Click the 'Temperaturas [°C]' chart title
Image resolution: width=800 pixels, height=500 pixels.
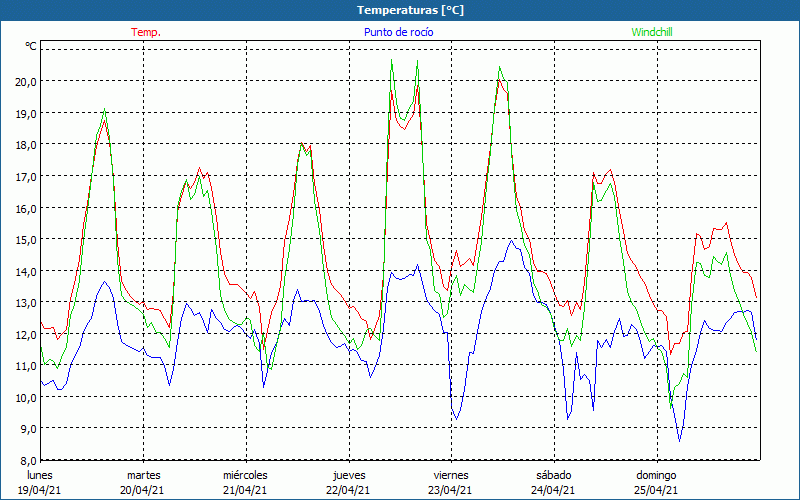[x=410, y=10]
